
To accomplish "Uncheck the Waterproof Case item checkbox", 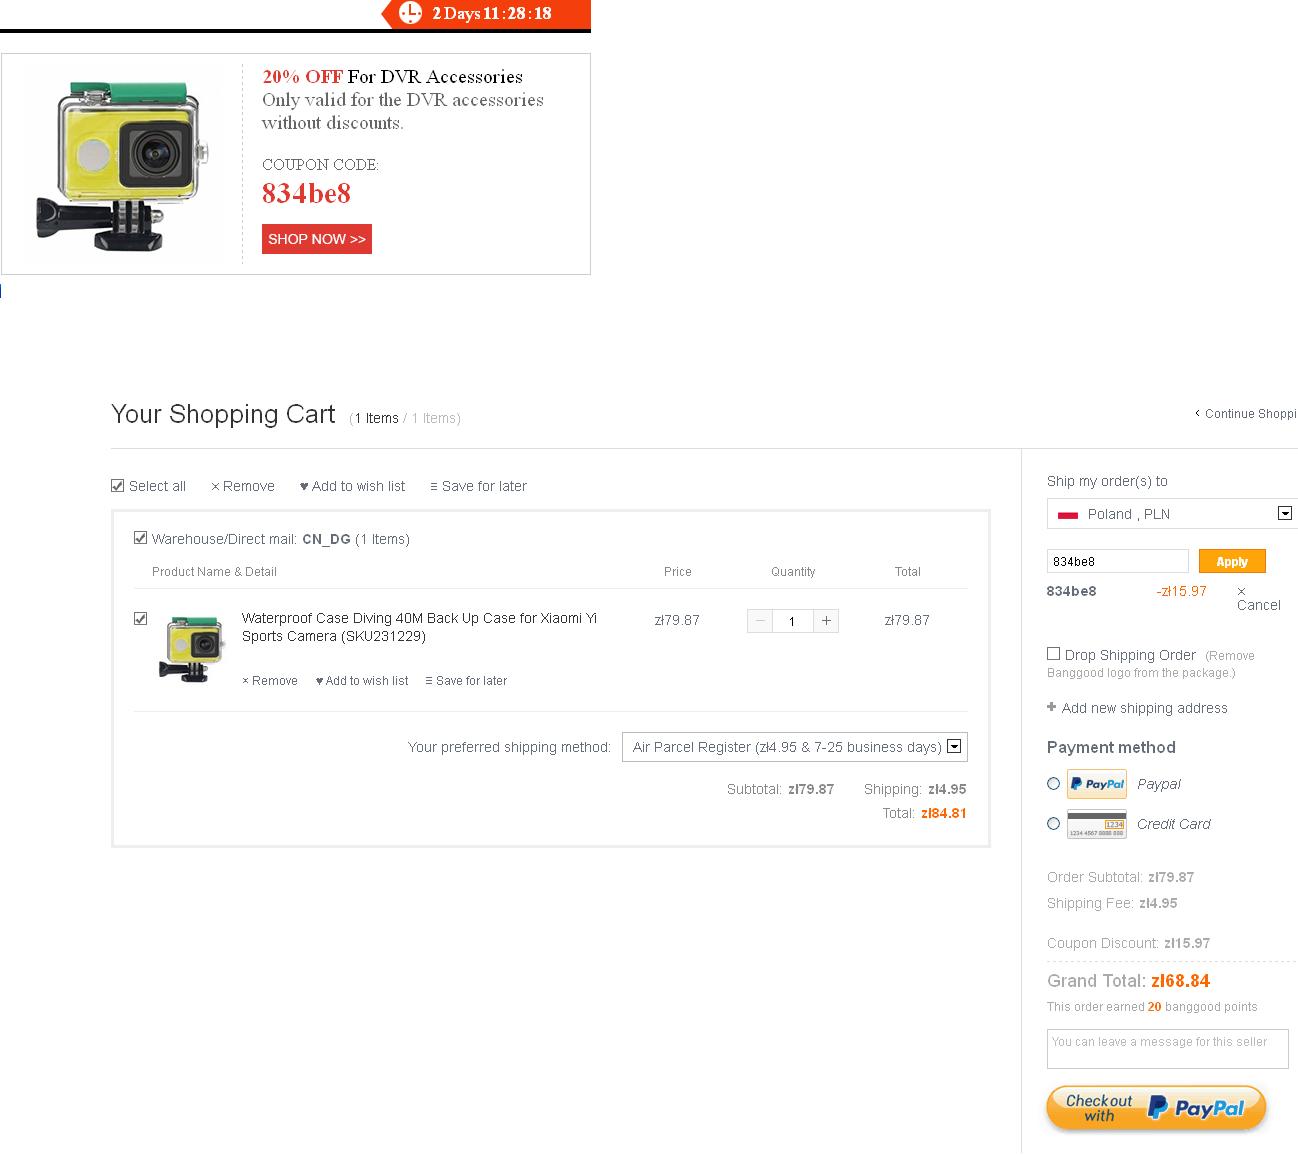I will point(141,619).
